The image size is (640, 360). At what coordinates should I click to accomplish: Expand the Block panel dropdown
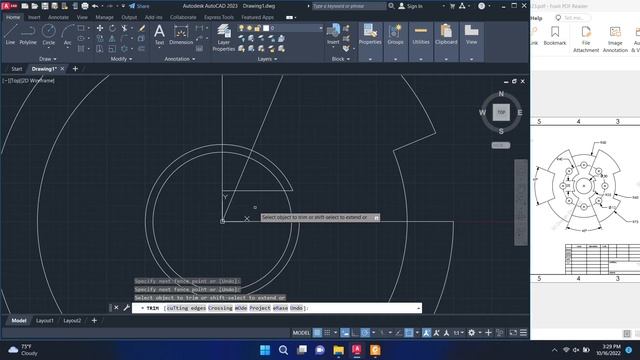click(340, 59)
